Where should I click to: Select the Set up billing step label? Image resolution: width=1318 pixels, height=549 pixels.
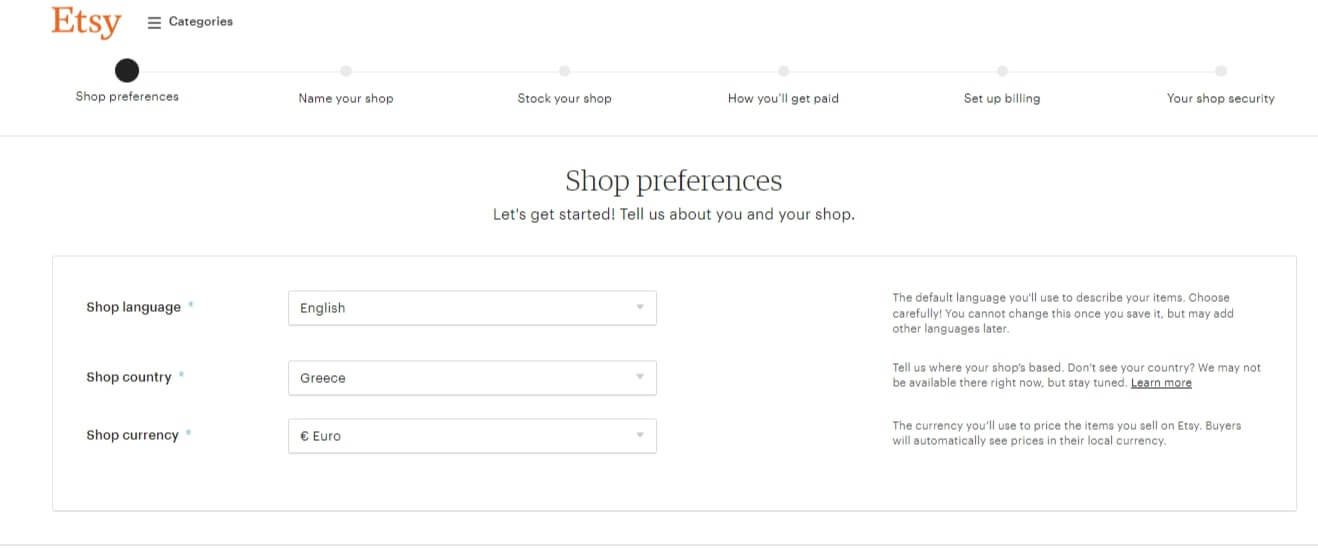point(1002,98)
